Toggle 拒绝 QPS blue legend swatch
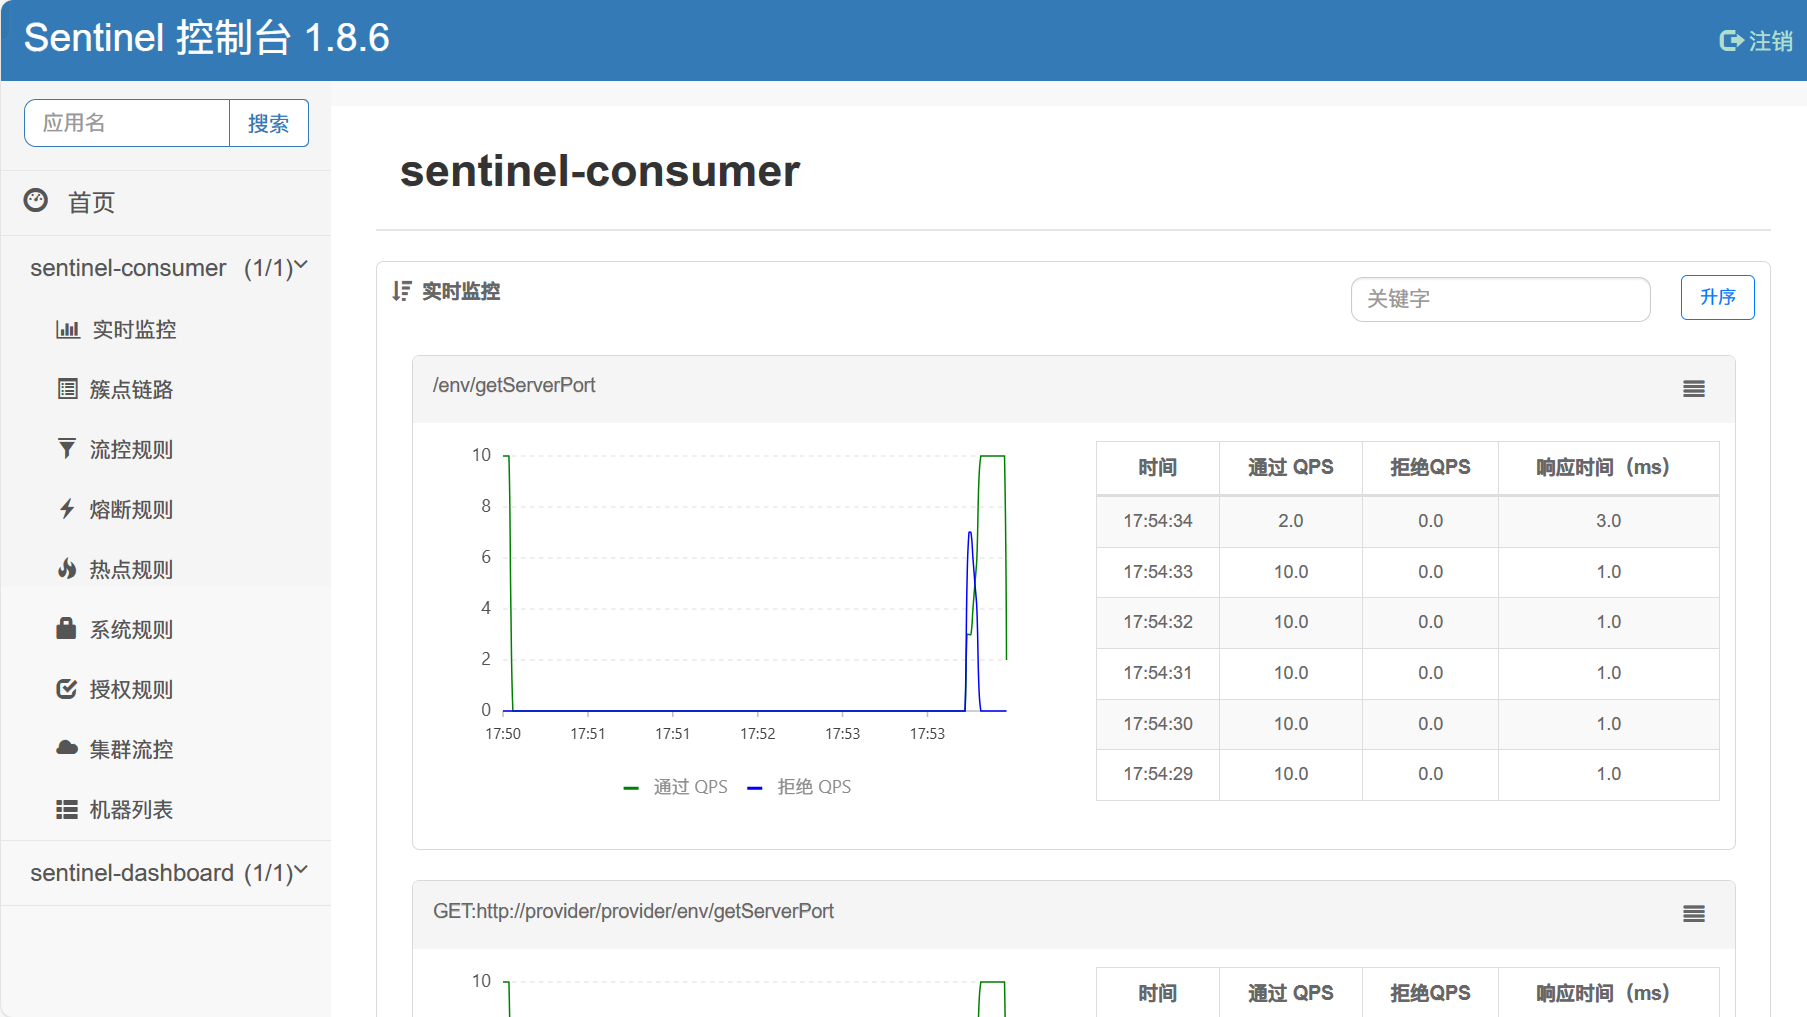 click(x=755, y=788)
